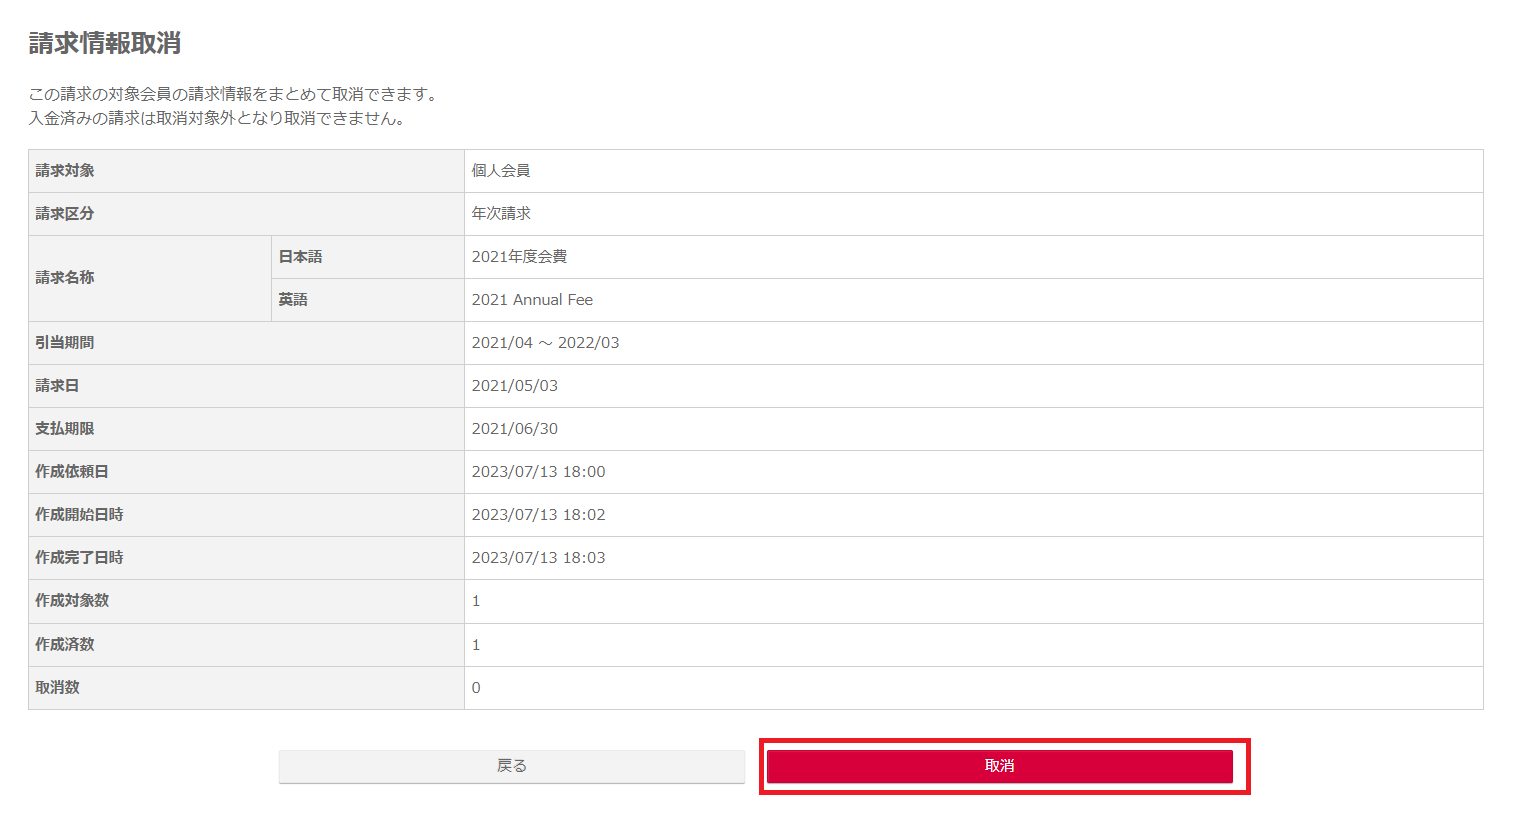This screenshot has height=837, width=1522.
Task: Click the 引当期間 date range value
Action: (x=545, y=343)
